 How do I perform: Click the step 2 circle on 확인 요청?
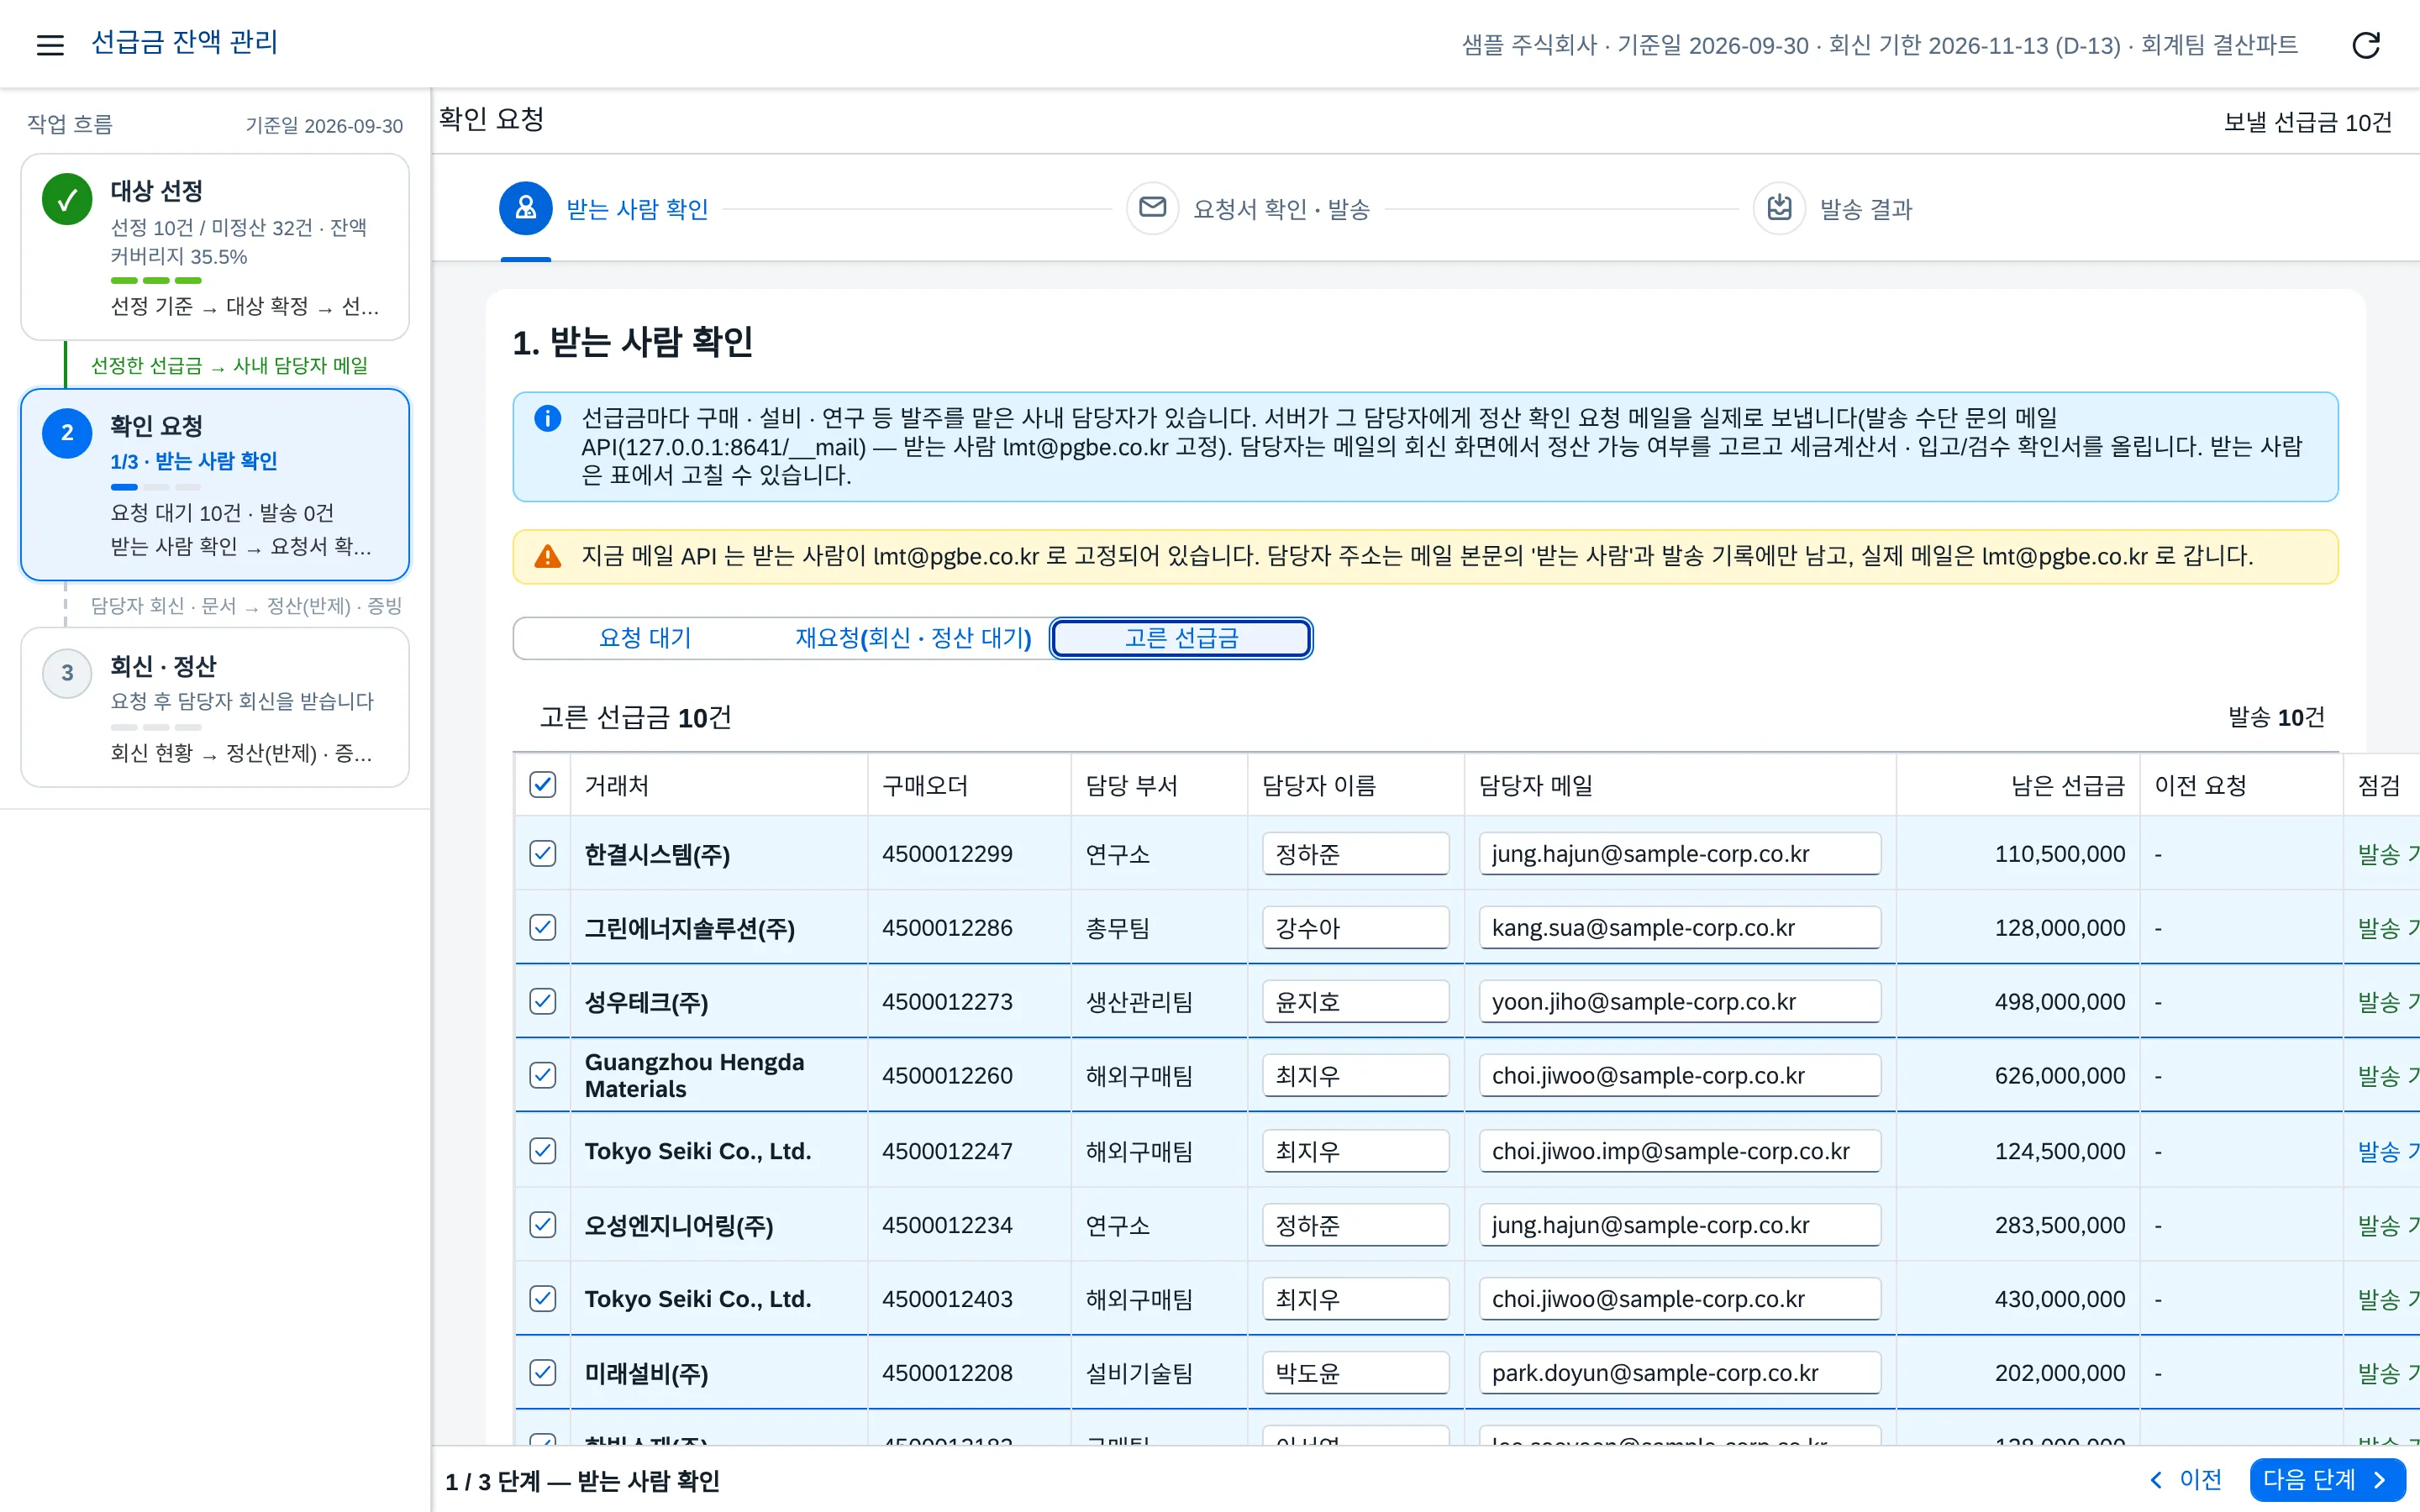[x=67, y=433]
